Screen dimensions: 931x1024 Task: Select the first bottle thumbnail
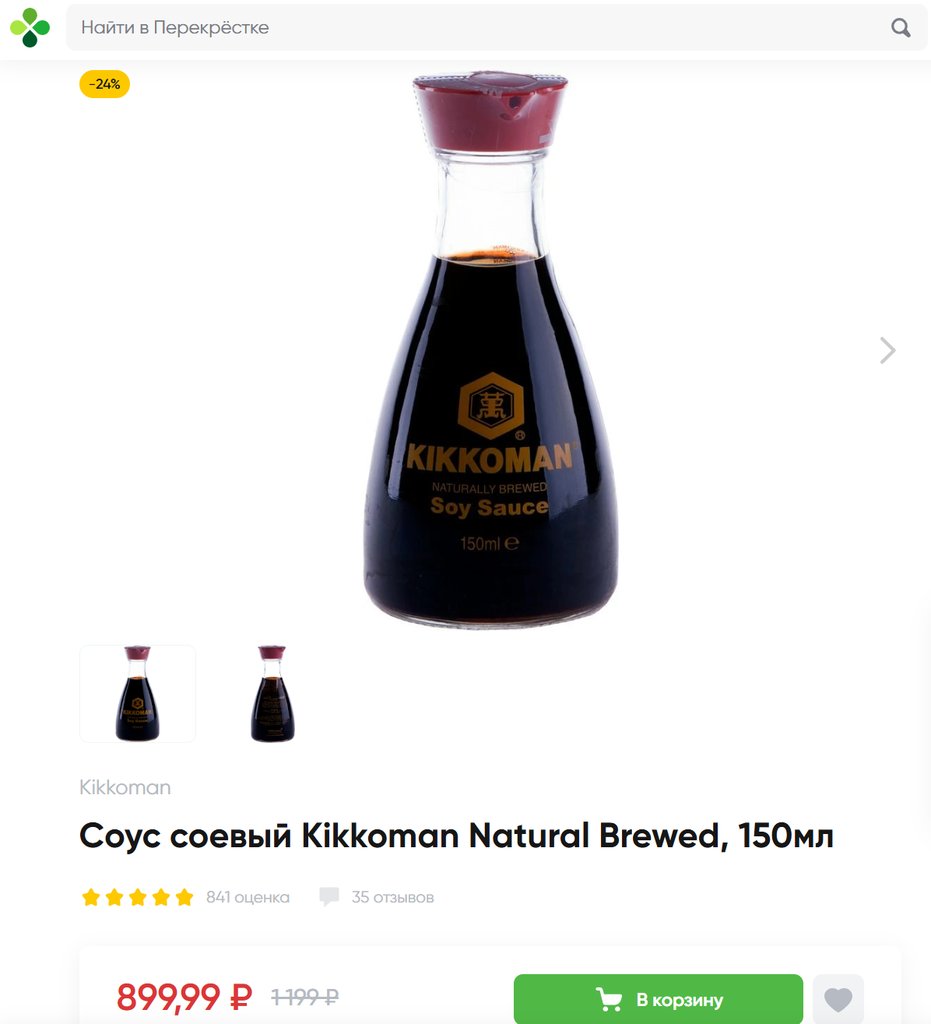[x=138, y=694]
